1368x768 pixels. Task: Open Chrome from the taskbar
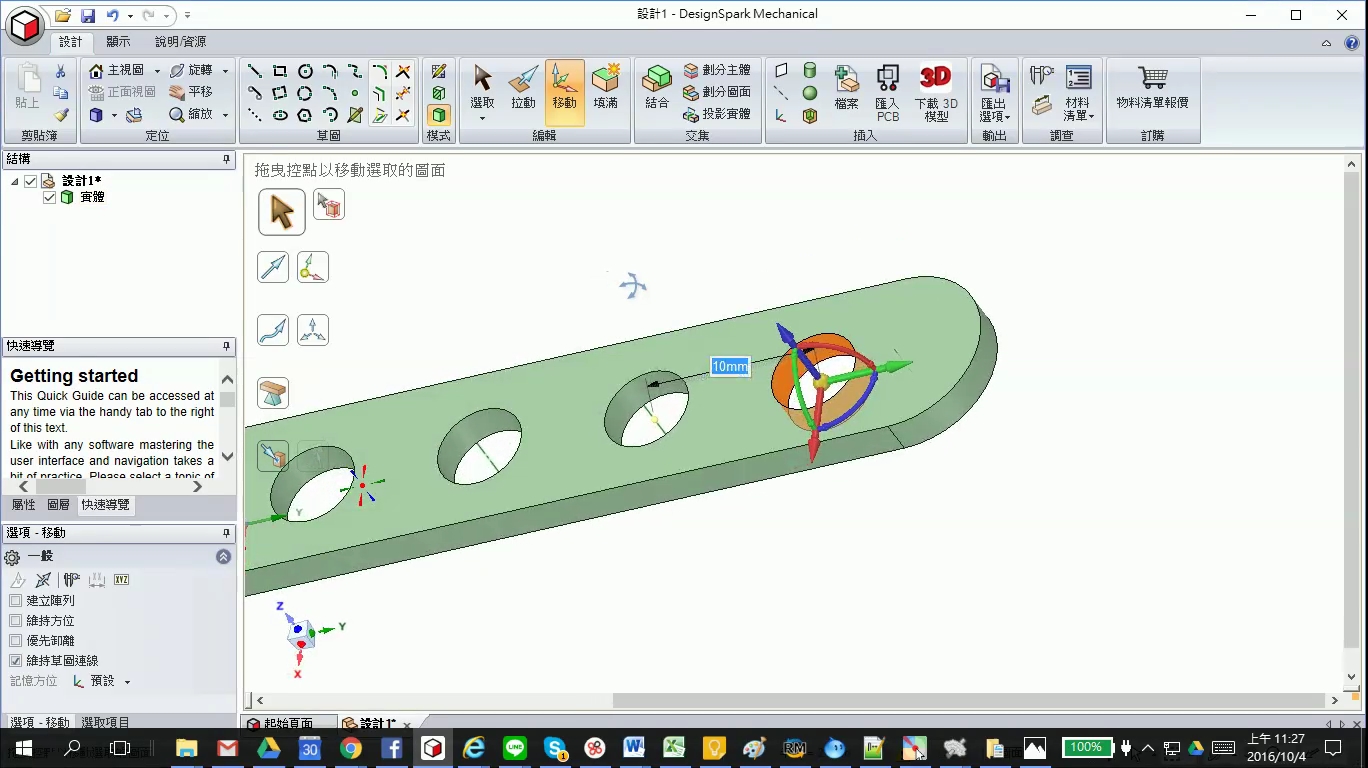tap(350, 748)
